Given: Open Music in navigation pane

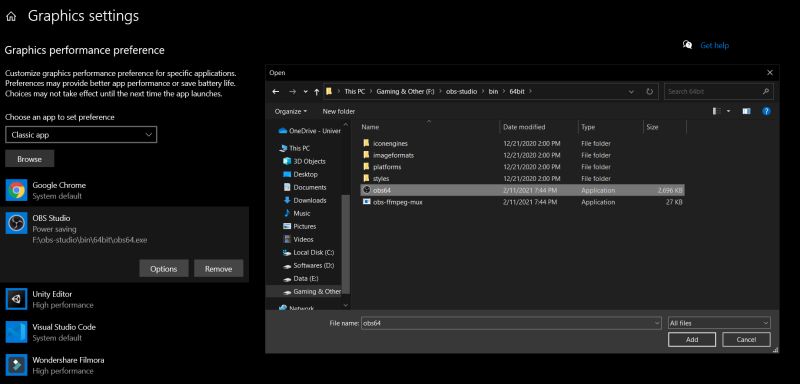Looking at the screenshot, I should coord(296,213).
